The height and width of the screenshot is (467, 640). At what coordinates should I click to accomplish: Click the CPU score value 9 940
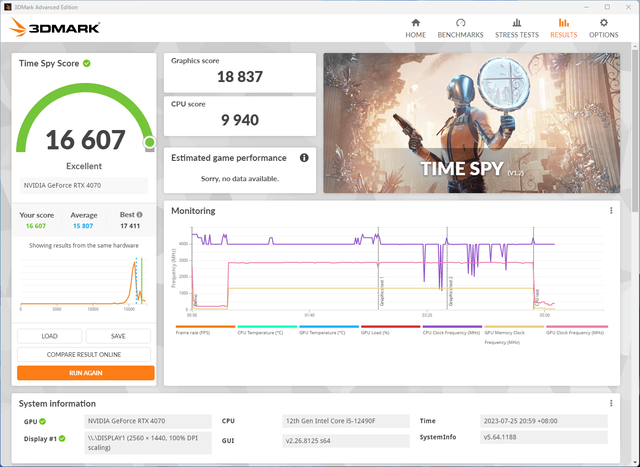(240, 120)
